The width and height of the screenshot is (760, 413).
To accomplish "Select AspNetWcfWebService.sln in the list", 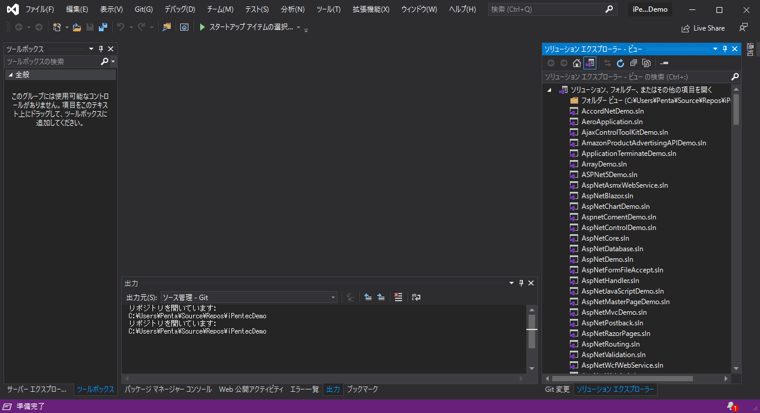I will [x=622, y=365].
